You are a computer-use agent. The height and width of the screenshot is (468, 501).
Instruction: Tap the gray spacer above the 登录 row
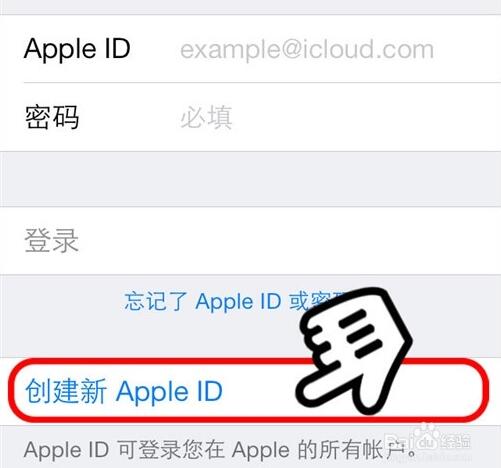(250, 179)
